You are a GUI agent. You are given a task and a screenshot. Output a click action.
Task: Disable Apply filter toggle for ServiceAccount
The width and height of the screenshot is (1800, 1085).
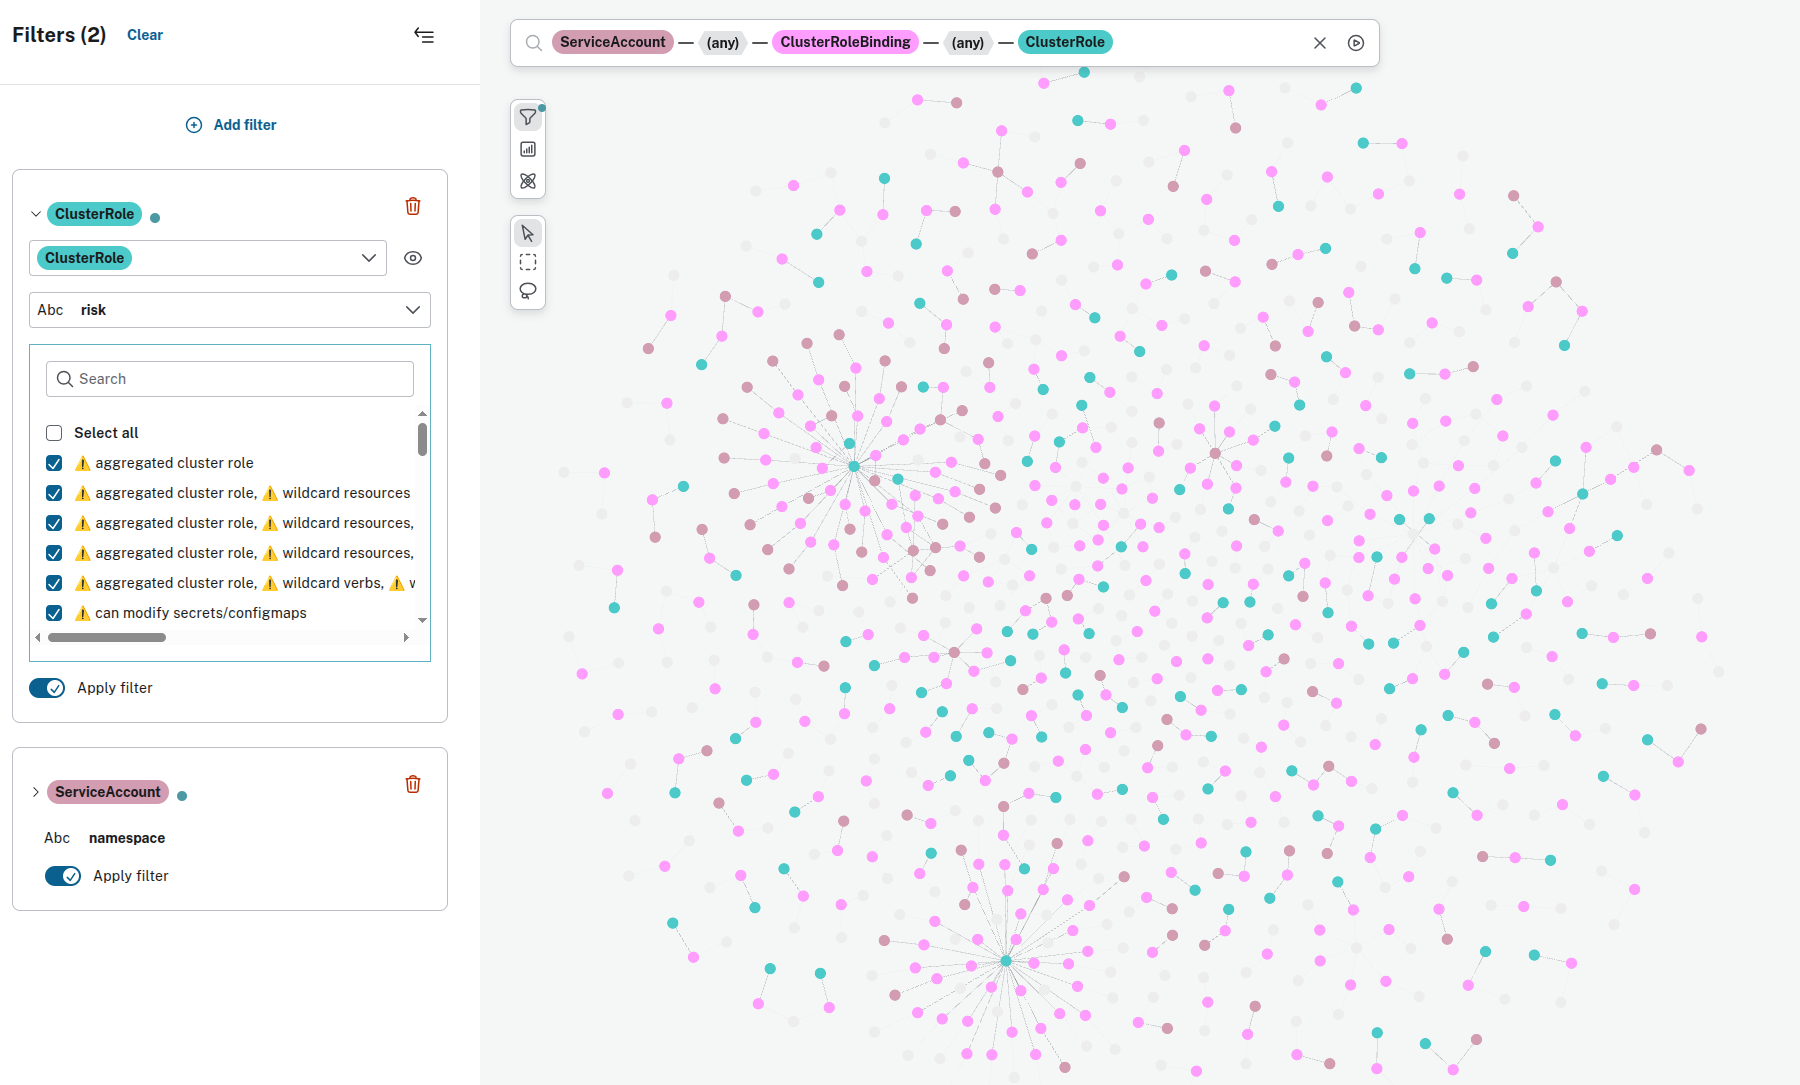coord(63,876)
